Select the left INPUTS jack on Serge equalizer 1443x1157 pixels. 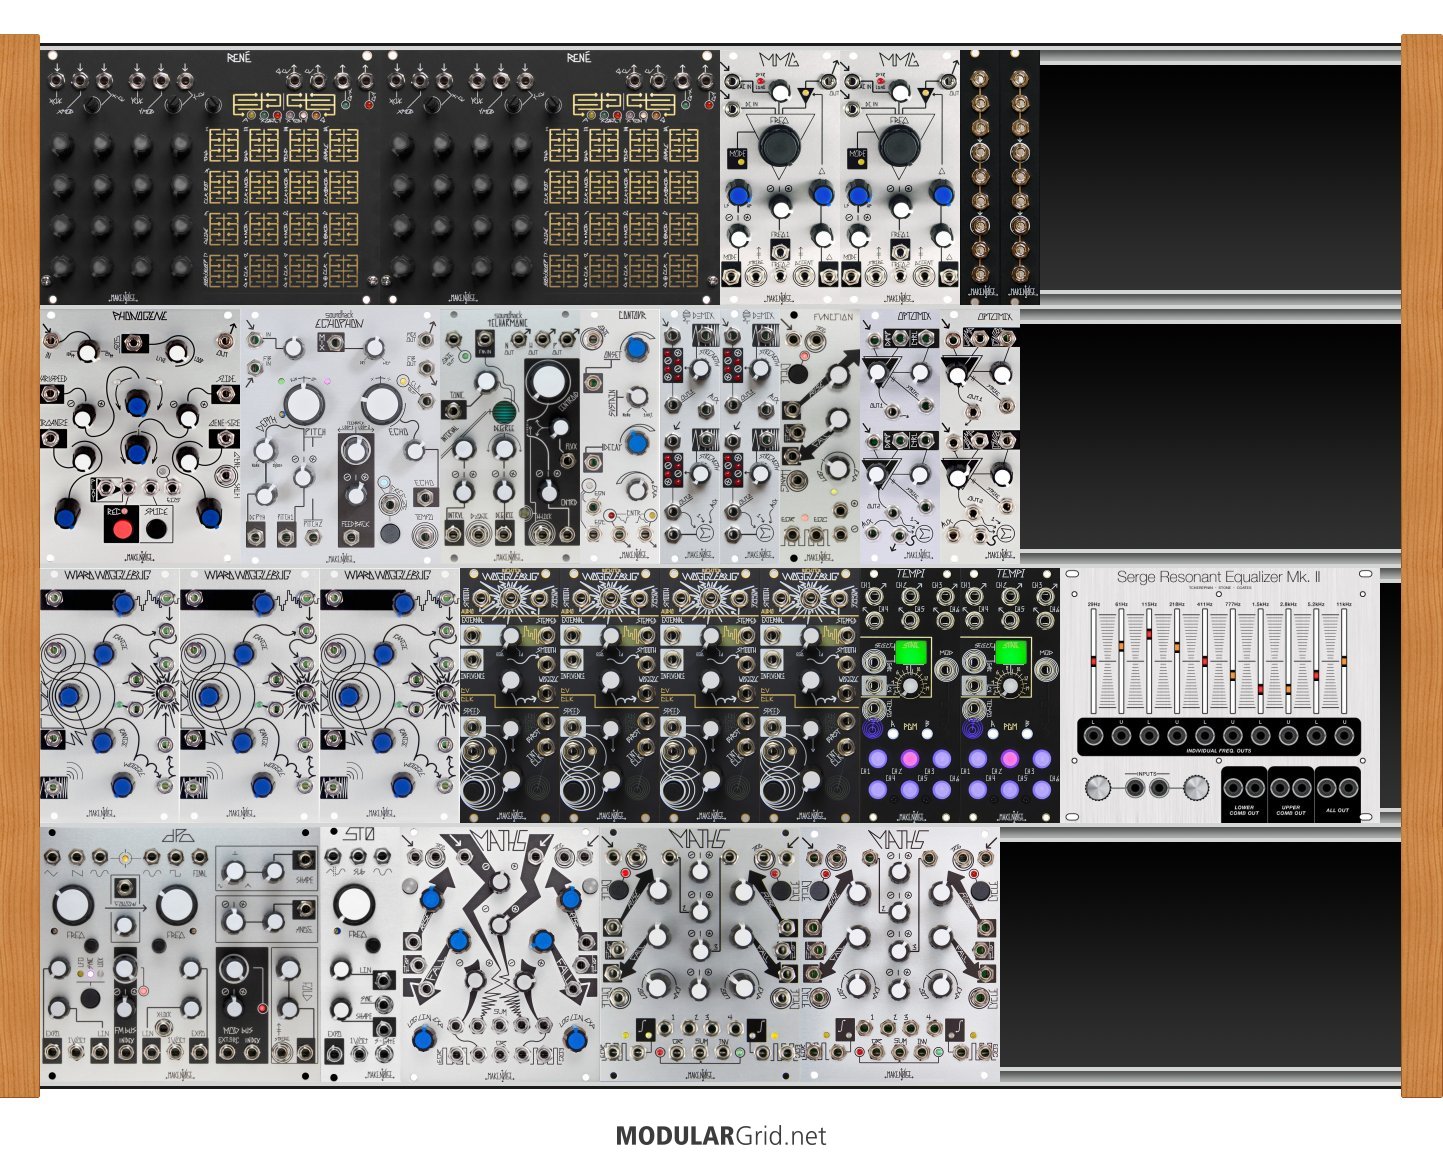(x=1135, y=788)
